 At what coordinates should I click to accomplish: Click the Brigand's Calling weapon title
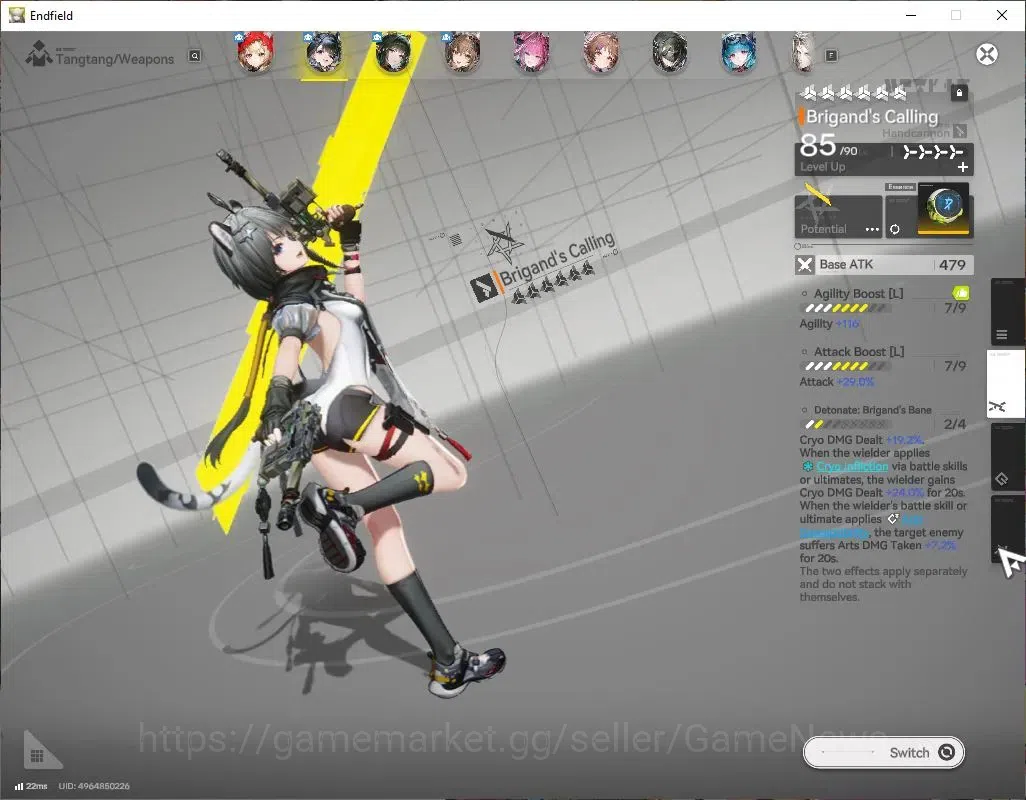click(x=872, y=117)
